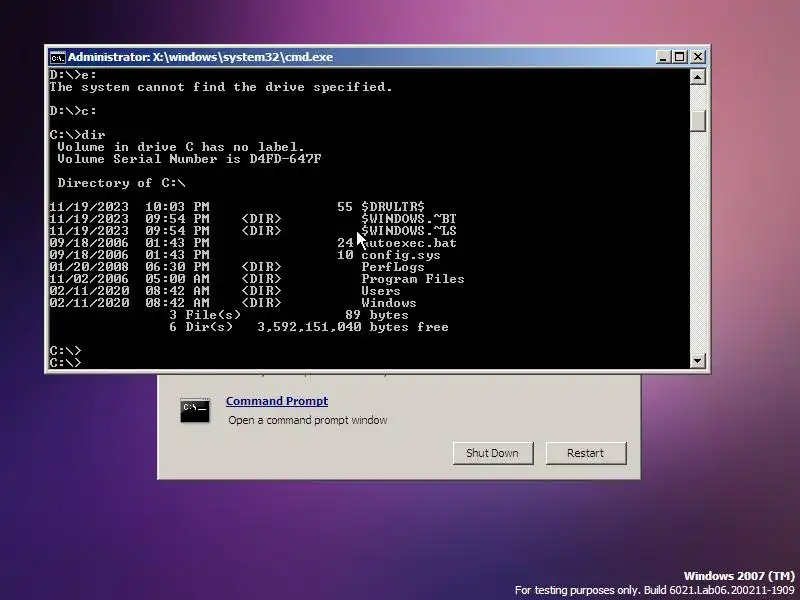Maximize the cmd.exe window
This screenshot has width=800, height=600.
point(679,57)
